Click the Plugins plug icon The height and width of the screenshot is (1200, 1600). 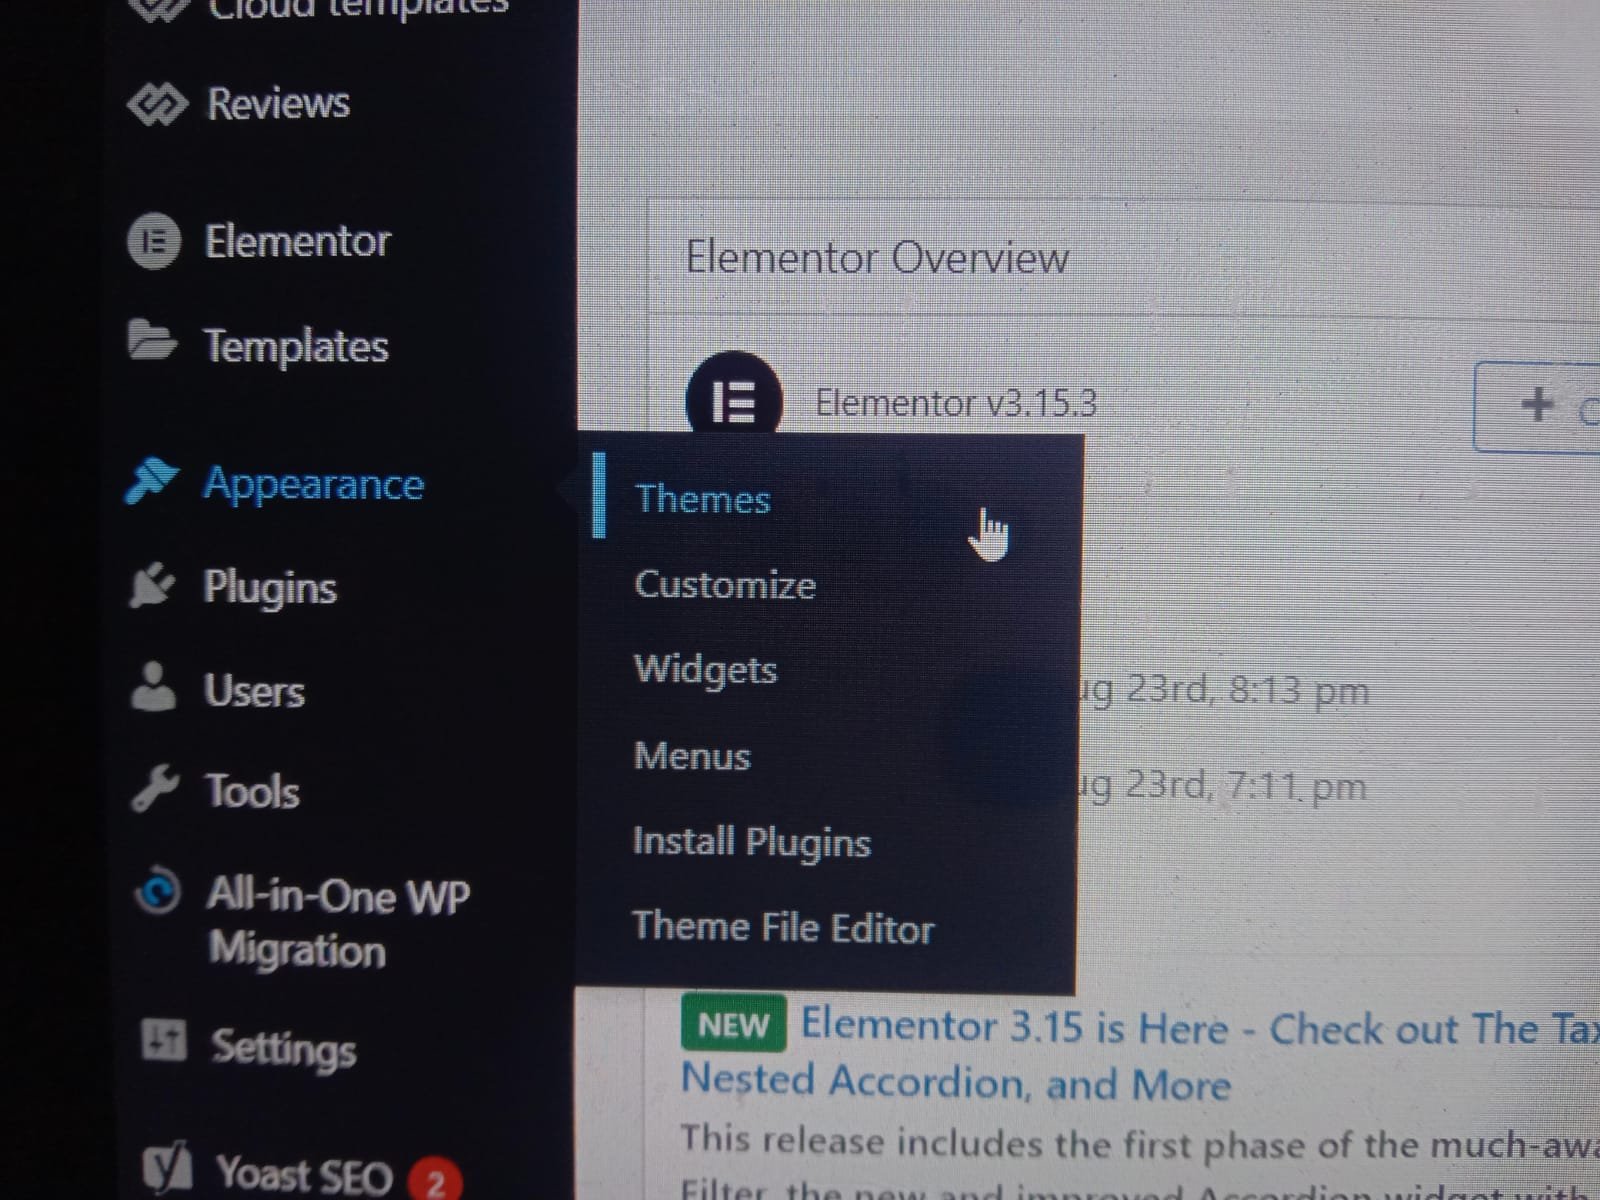click(x=152, y=586)
